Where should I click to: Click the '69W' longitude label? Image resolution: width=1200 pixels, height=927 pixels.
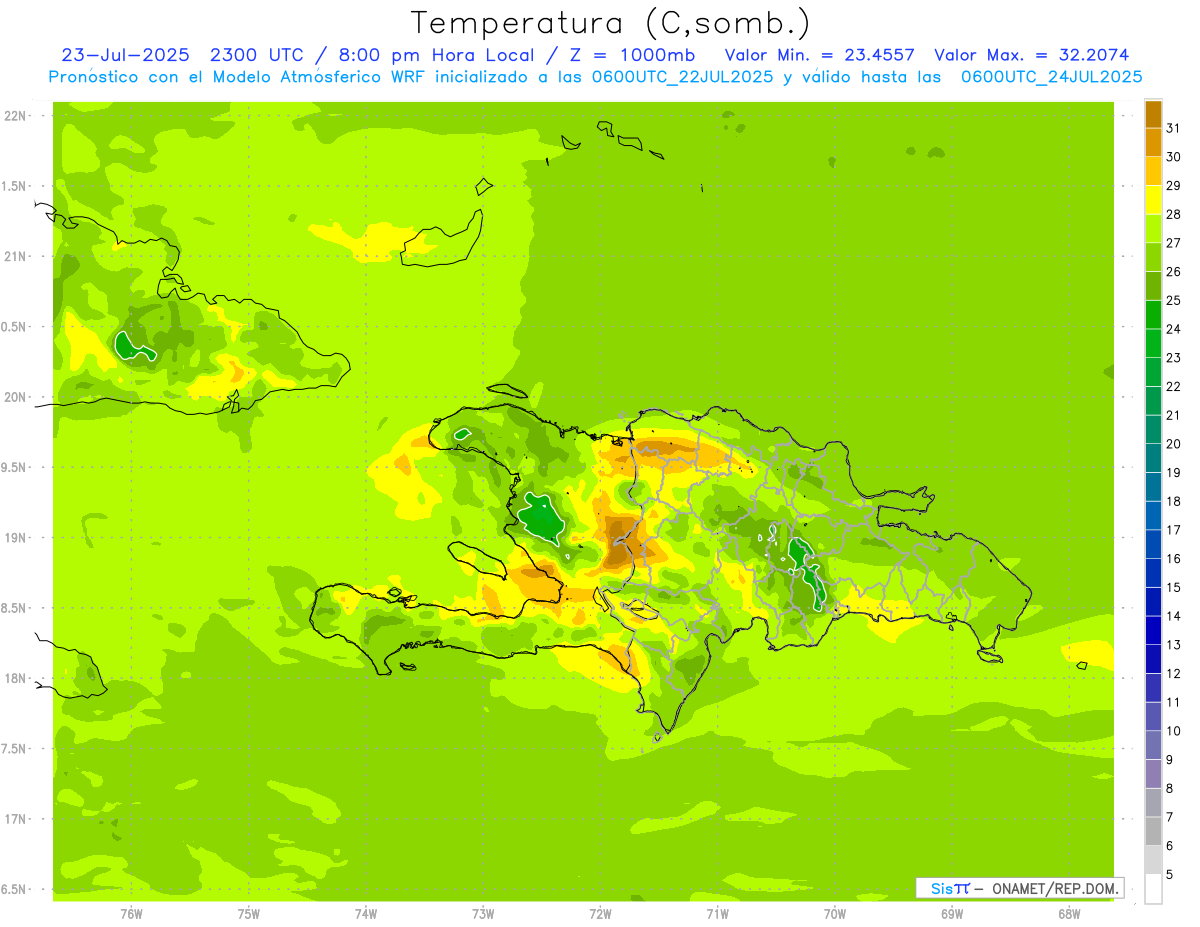coord(952,914)
